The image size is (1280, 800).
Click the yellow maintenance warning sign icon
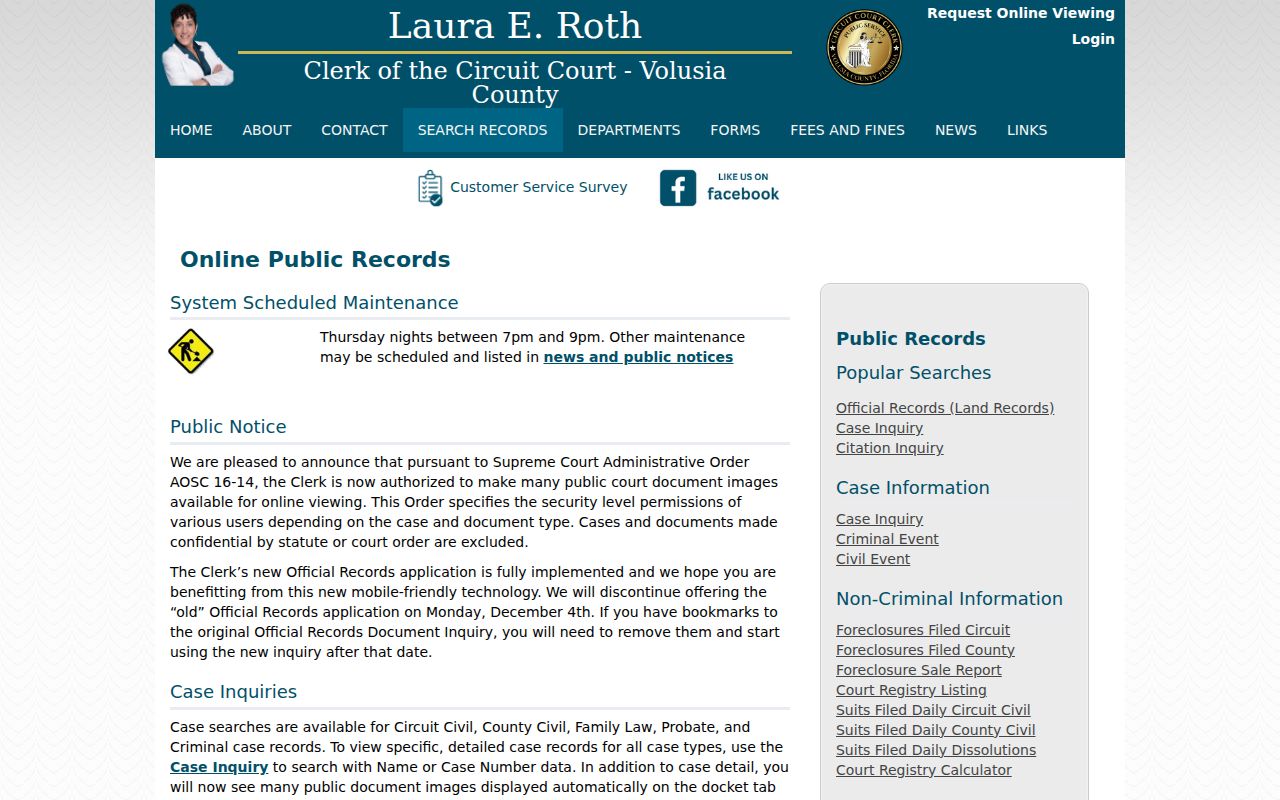click(x=191, y=351)
